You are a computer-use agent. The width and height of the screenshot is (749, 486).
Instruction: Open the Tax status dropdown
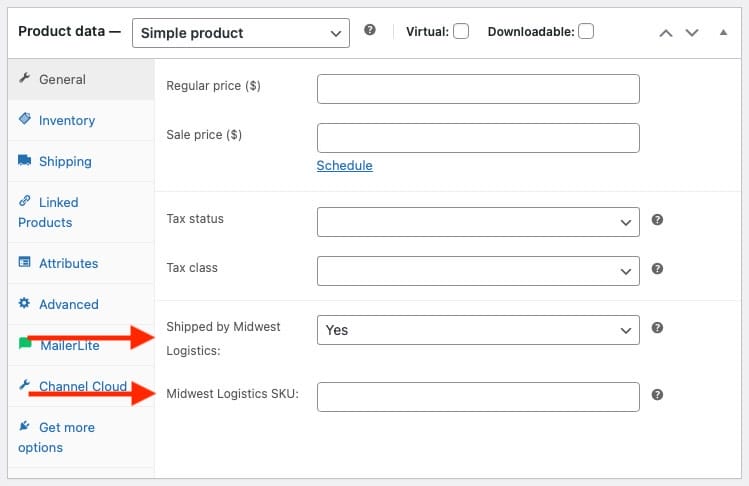pos(478,222)
